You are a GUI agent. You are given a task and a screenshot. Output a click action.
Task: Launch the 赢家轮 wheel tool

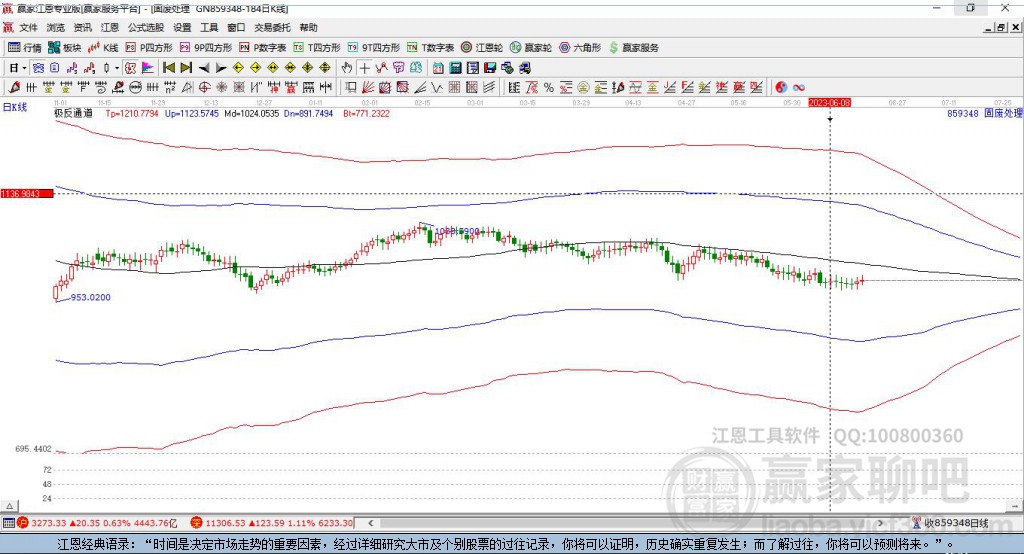[531, 48]
